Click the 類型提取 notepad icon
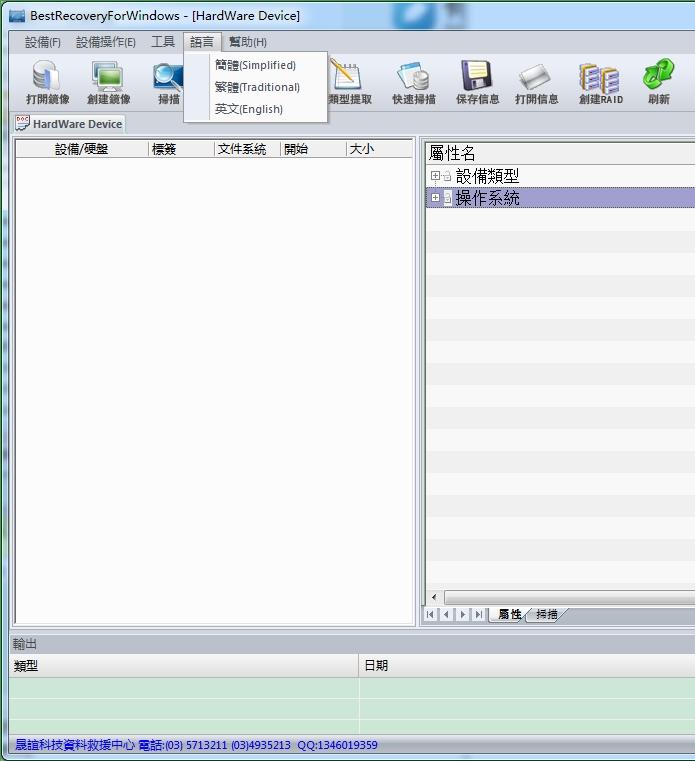The height and width of the screenshot is (761, 695). 345,74
